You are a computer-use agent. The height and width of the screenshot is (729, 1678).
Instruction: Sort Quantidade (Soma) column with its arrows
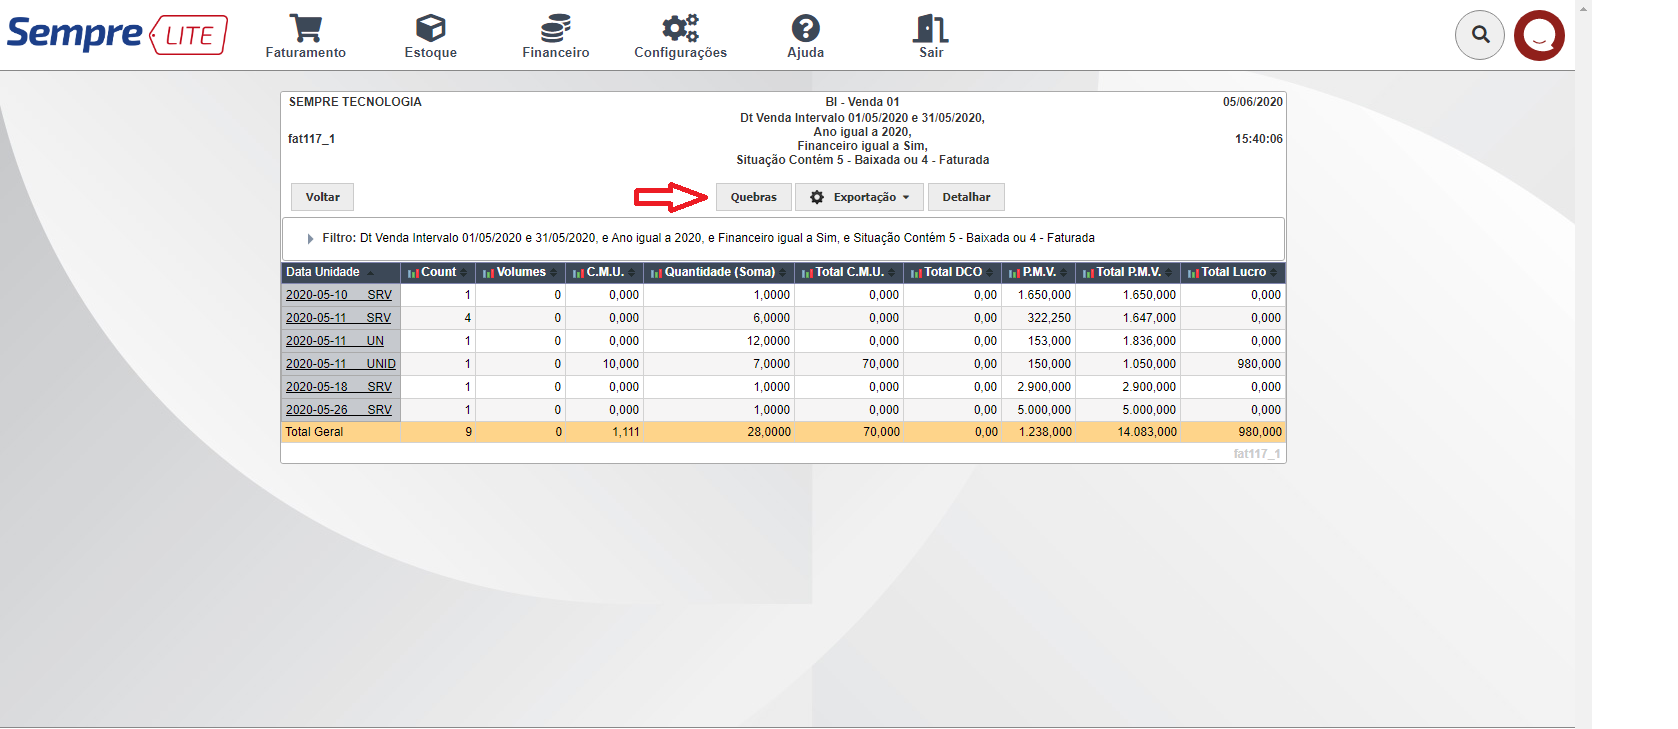(782, 273)
